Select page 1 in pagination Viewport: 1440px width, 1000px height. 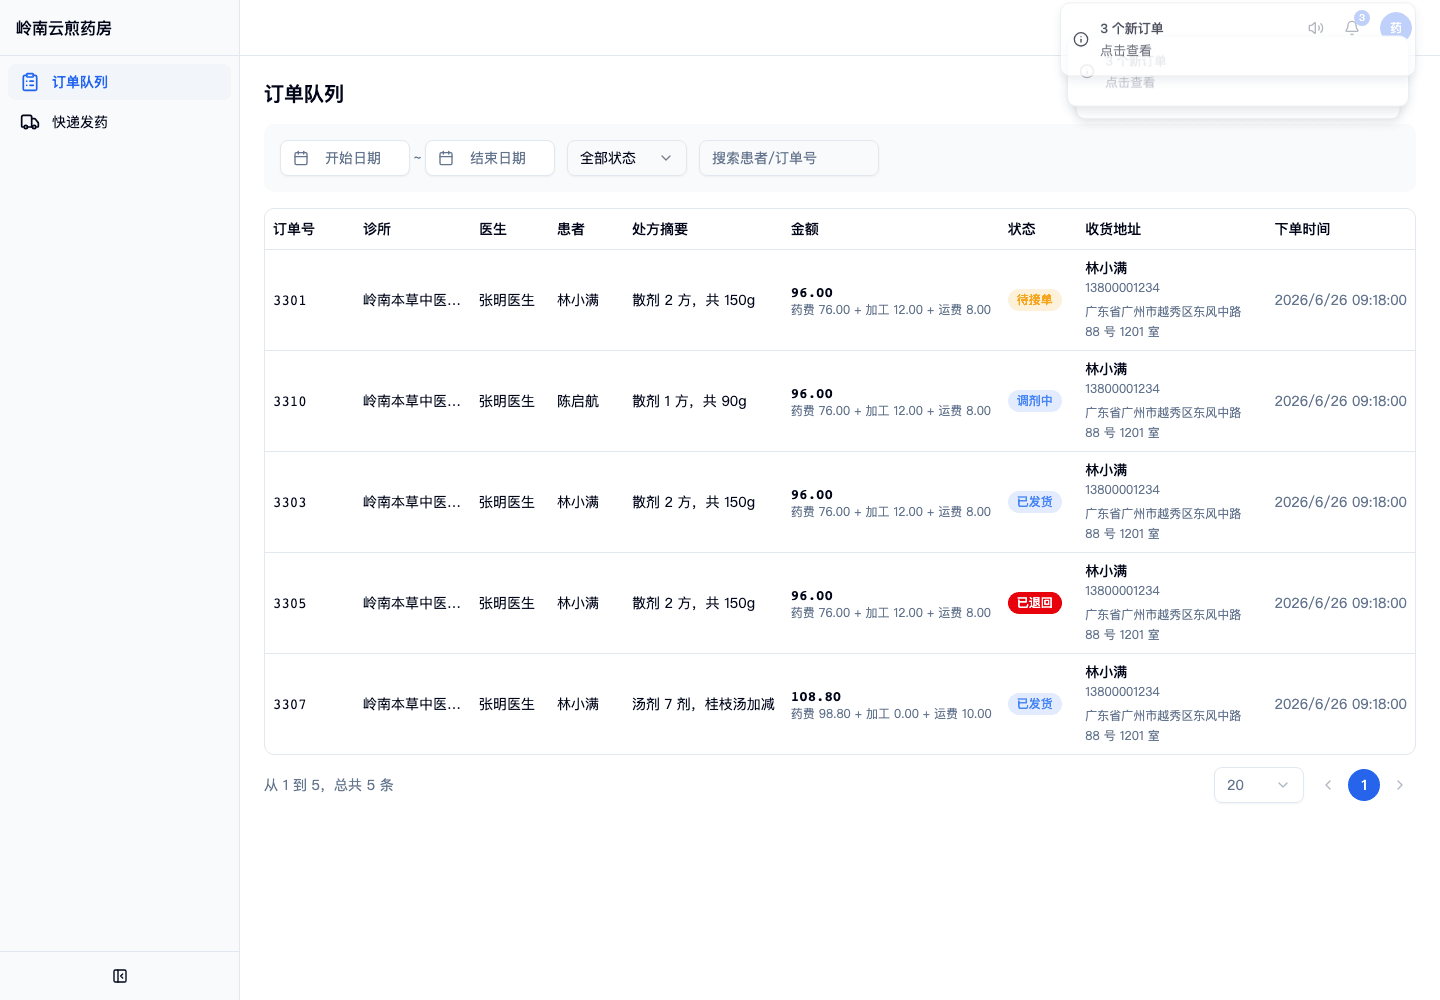pos(1364,785)
